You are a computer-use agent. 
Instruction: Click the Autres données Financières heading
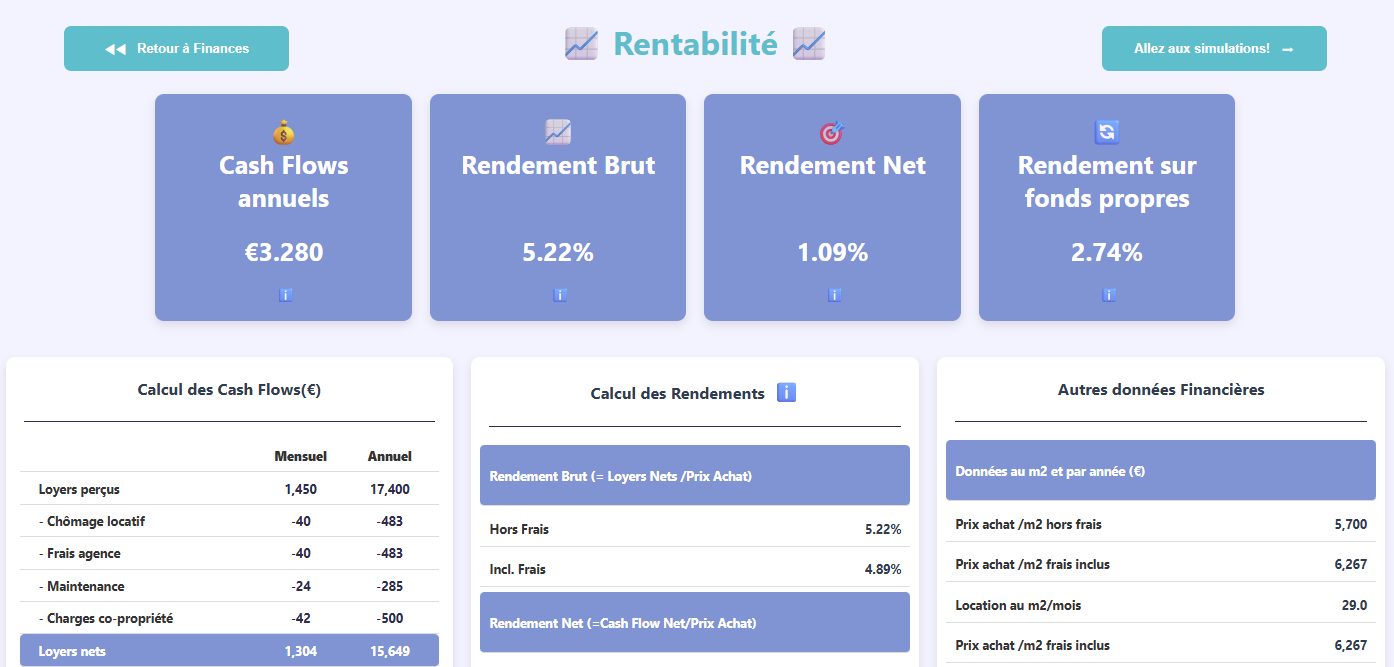(1161, 390)
